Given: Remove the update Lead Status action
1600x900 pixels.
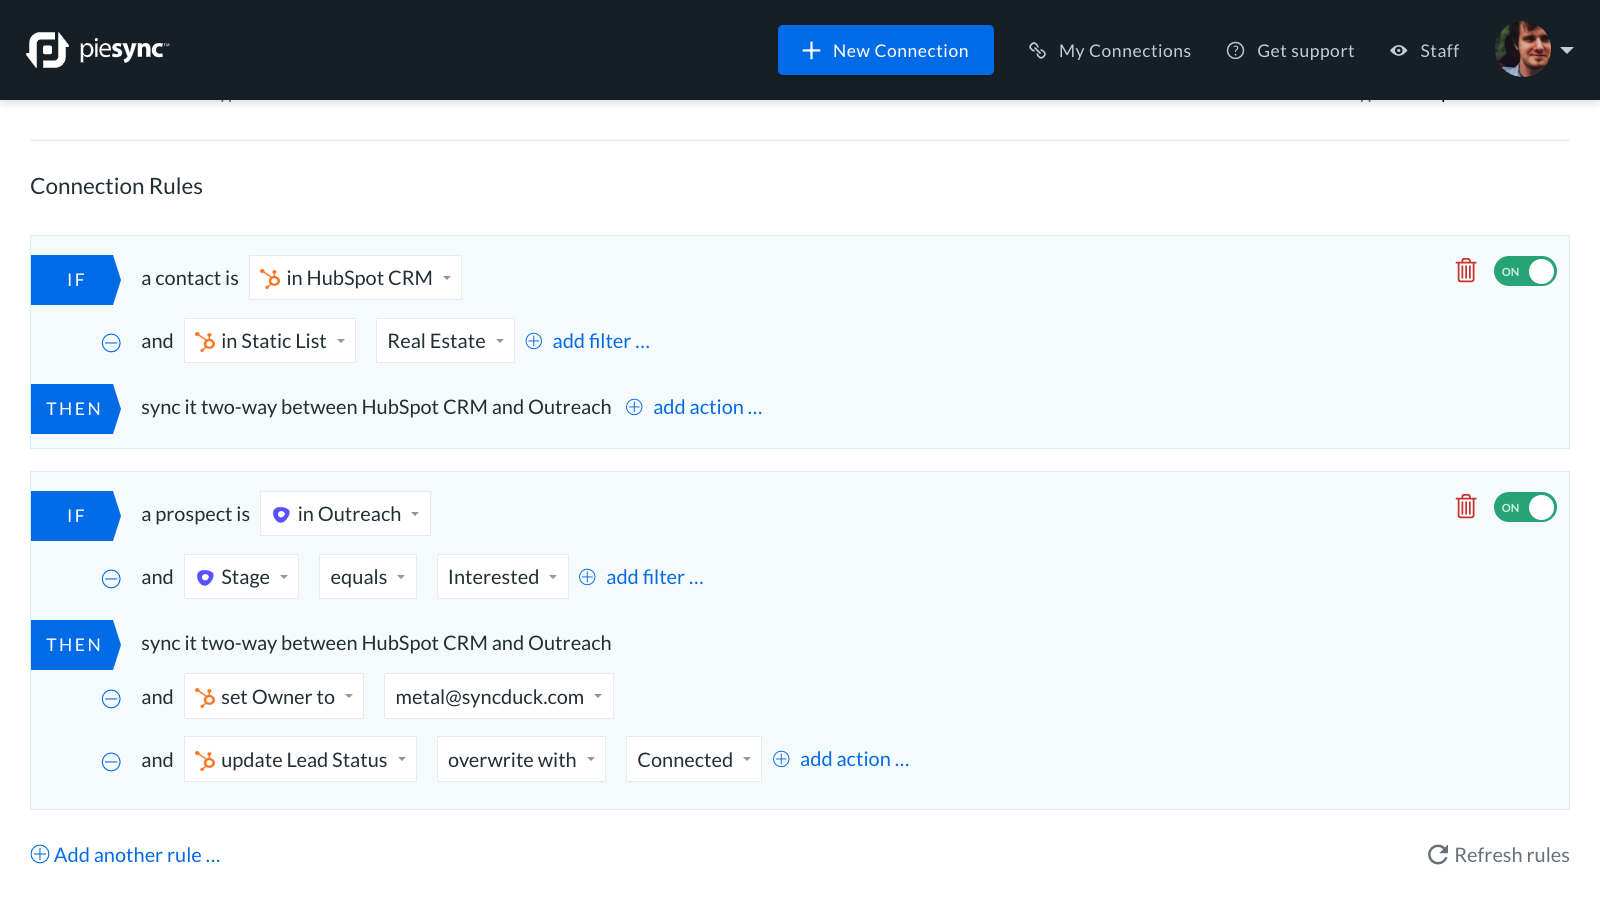Looking at the screenshot, I should (x=111, y=762).
